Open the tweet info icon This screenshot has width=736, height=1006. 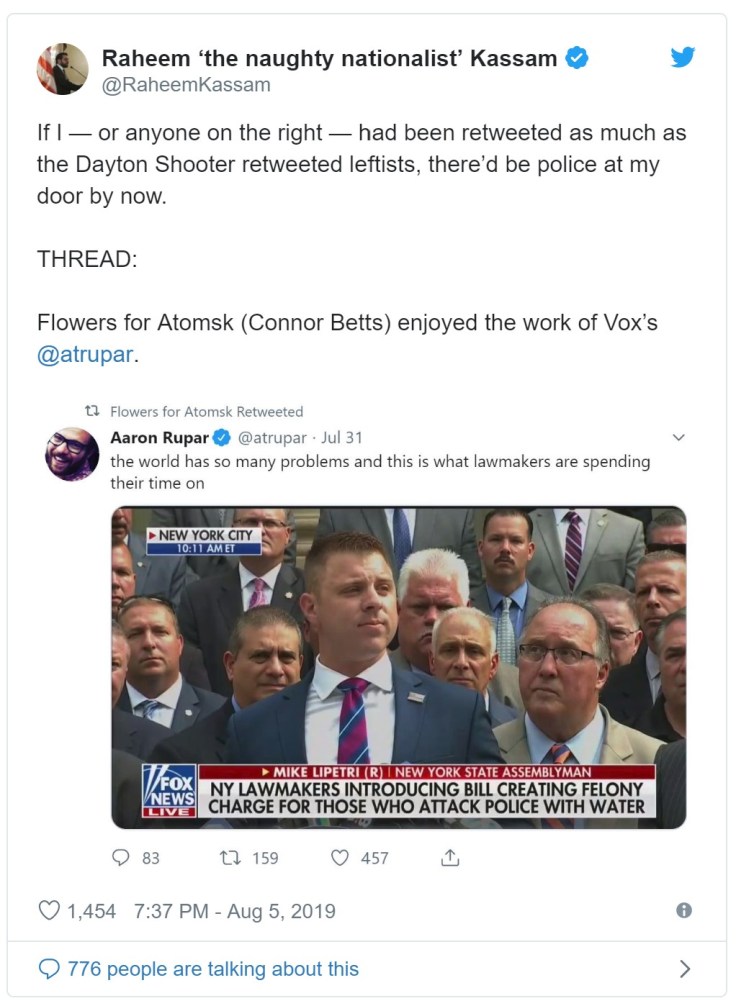click(684, 911)
